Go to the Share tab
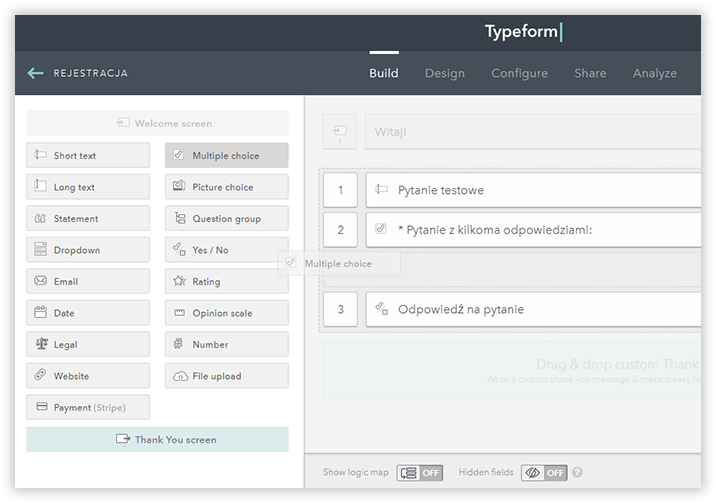716x503 pixels. [590, 73]
